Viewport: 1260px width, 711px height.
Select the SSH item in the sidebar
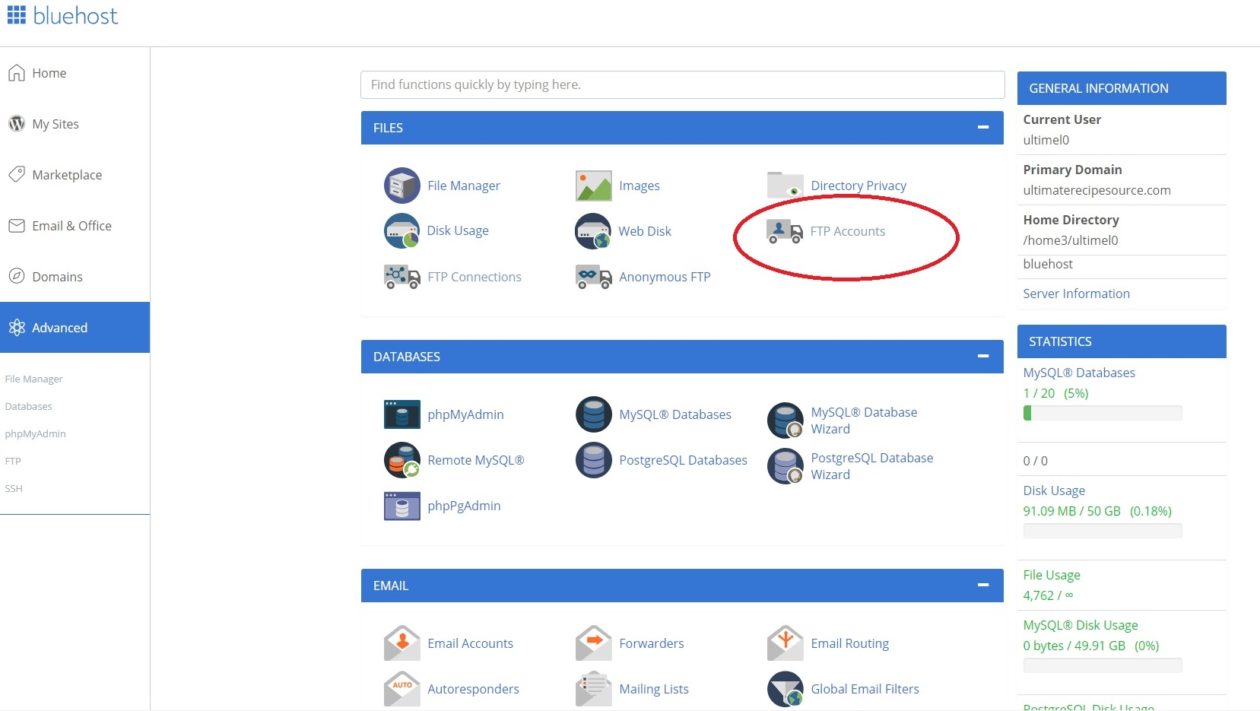pyautogui.click(x=13, y=488)
